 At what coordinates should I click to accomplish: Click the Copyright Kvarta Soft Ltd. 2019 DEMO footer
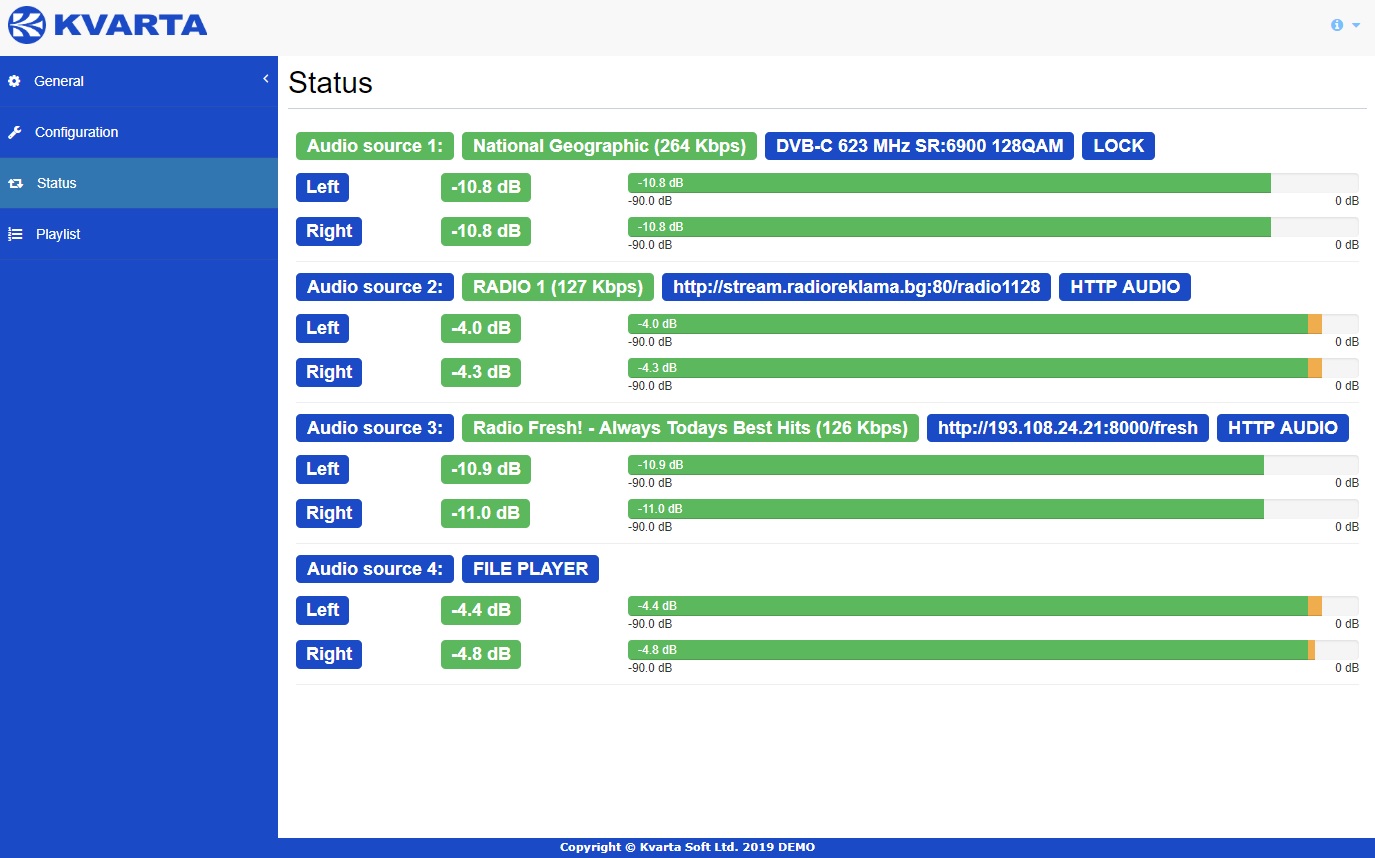(687, 848)
